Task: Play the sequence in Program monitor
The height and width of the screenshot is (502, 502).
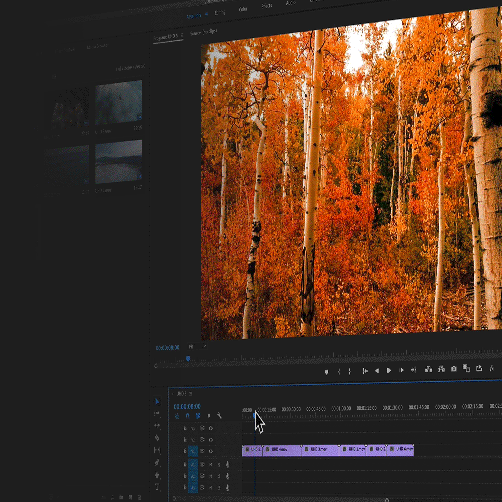Action: (389, 370)
